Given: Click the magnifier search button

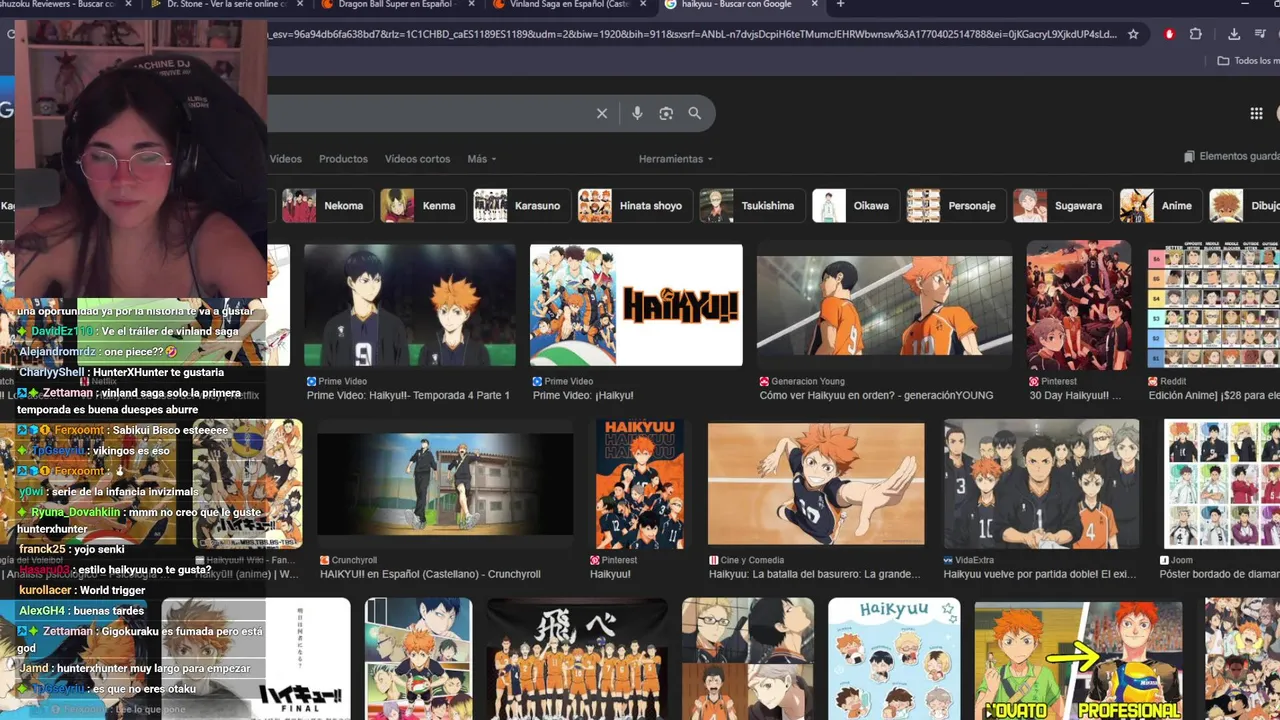Looking at the screenshot, I should 695,114.
